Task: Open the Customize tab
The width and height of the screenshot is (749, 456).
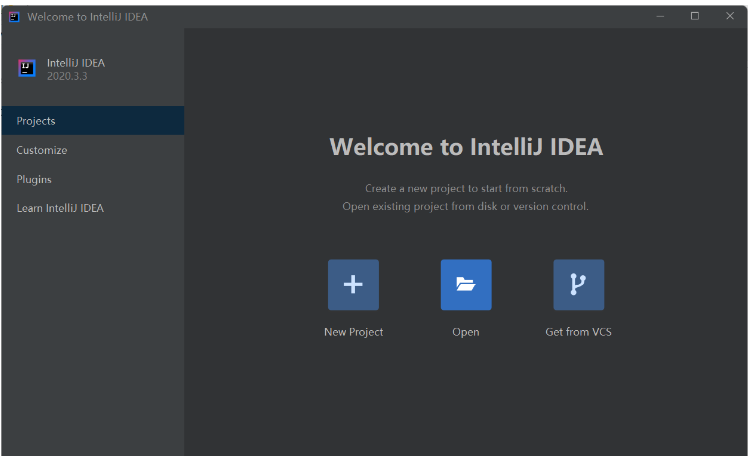Action: (93, 150)
